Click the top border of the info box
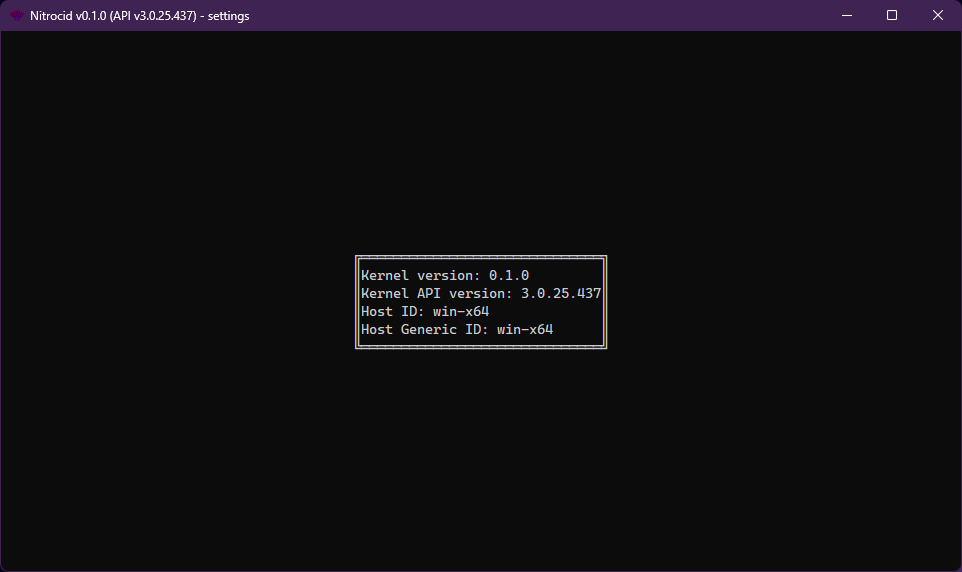The width and height of the screenshot is (962, 572). pos(481,259)
